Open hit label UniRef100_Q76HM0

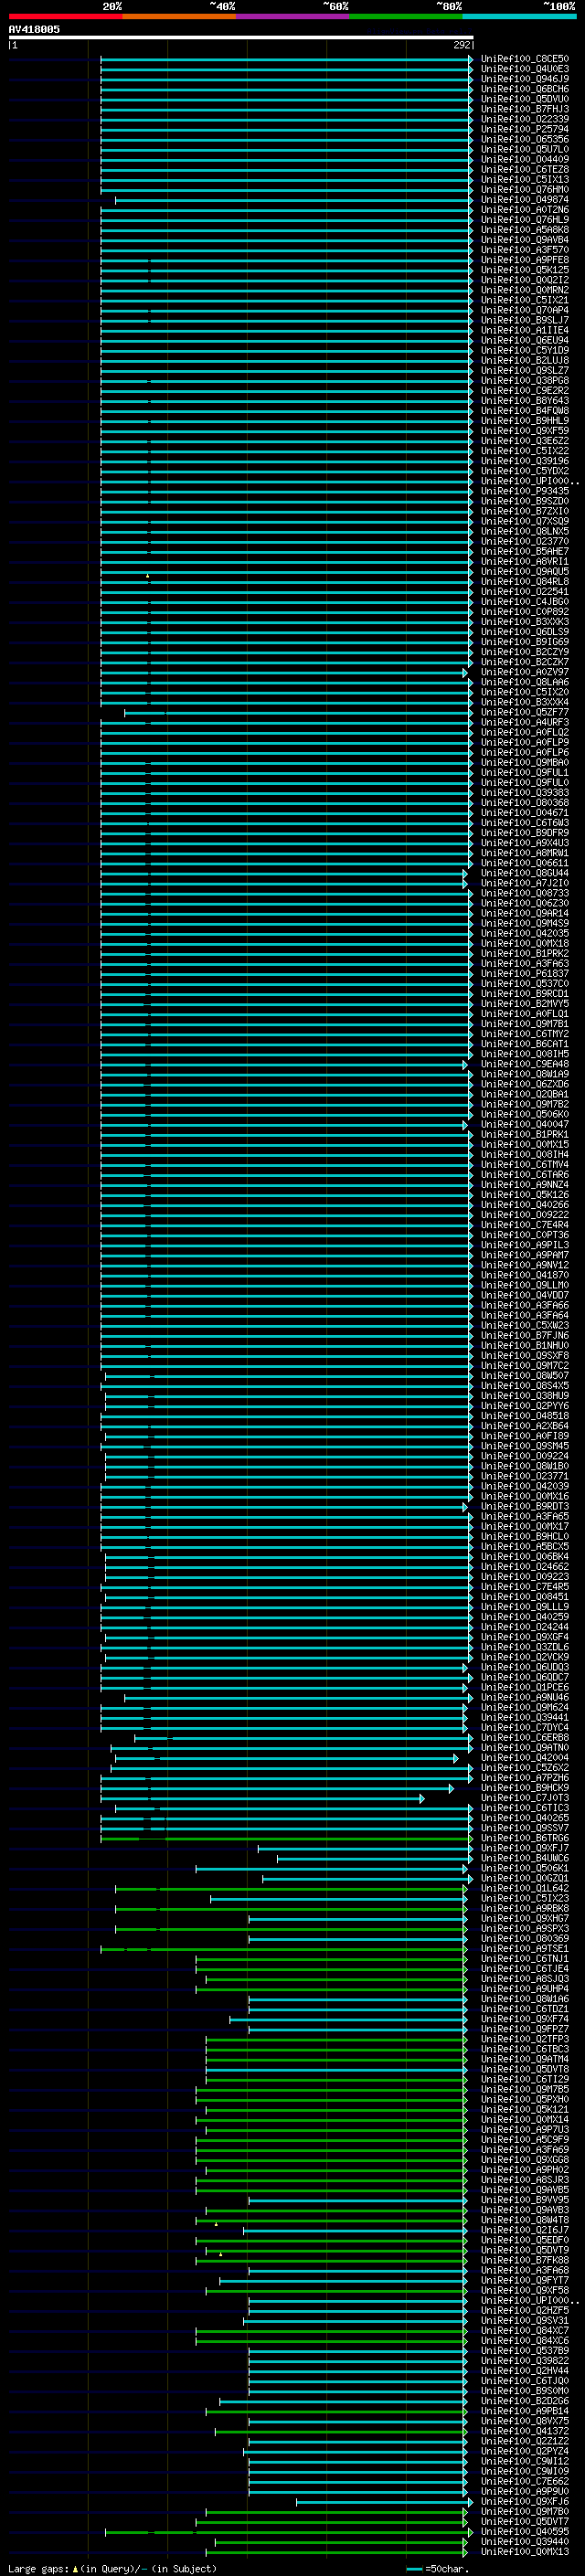coord(525,189)
